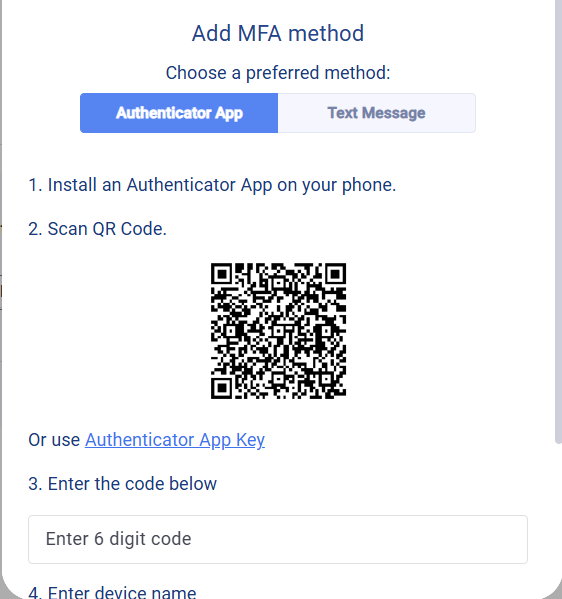This screenshot has width=562, height=599.
Task: Click the center of the QR code image
Action: click(x=279, y=331)
